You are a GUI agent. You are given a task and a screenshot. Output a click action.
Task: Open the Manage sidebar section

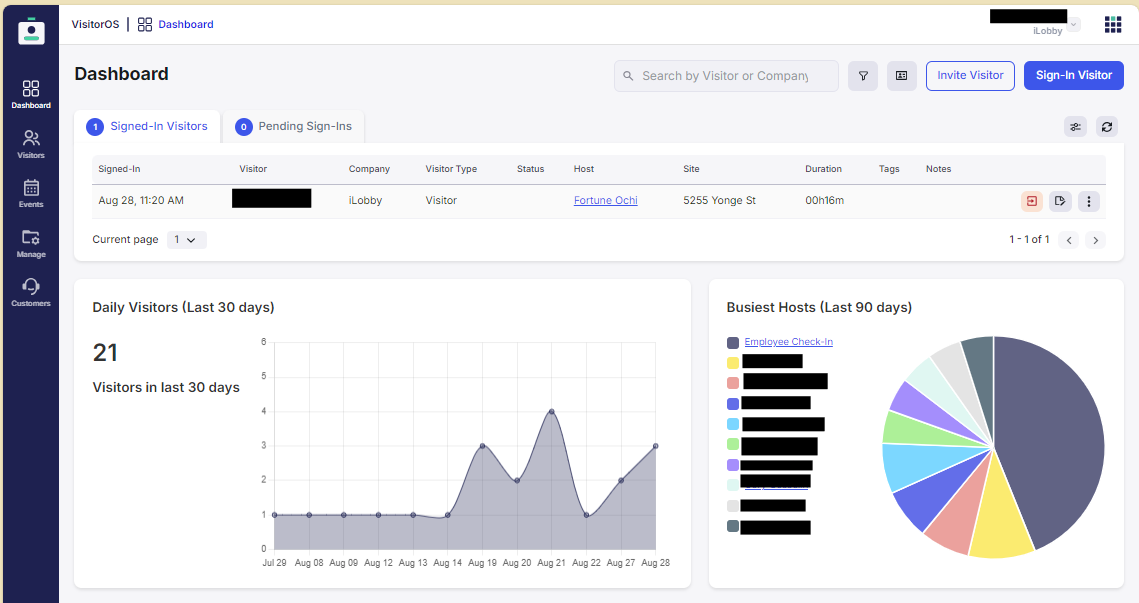click(x=31, y=243)
